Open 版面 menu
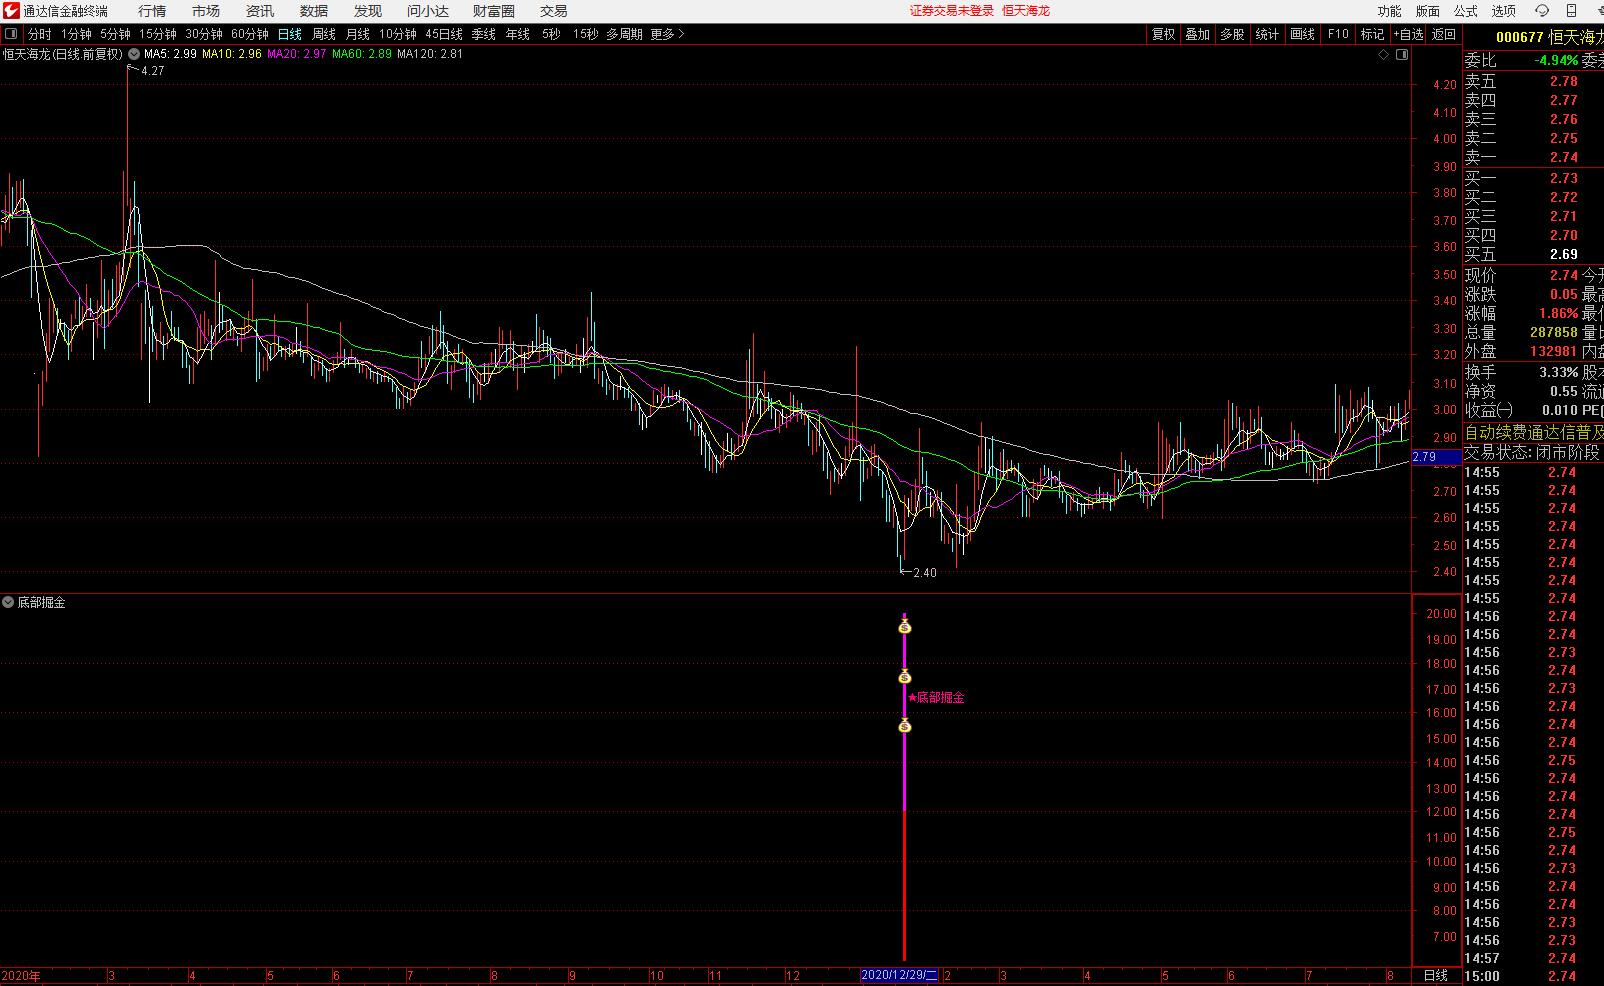The height and width of the screenshot is (986, 1604). [1428, 11]
